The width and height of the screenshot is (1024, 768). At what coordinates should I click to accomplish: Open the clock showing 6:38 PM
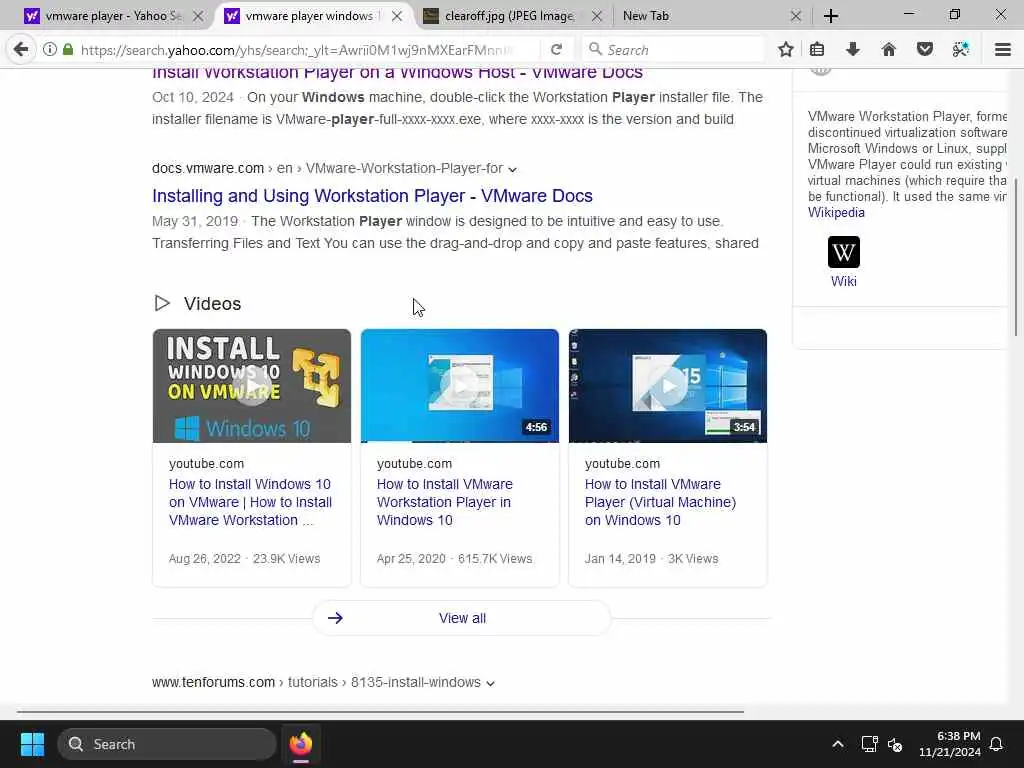[x=950, y=744]
